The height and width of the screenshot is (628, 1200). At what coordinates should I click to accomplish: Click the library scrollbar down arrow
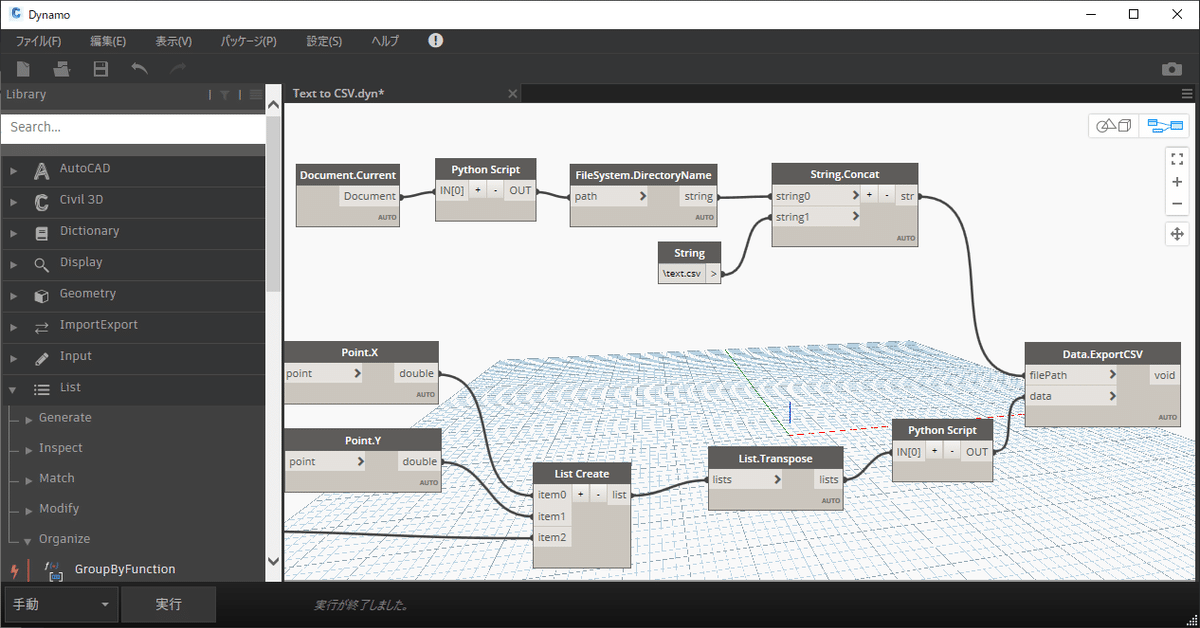274,562
